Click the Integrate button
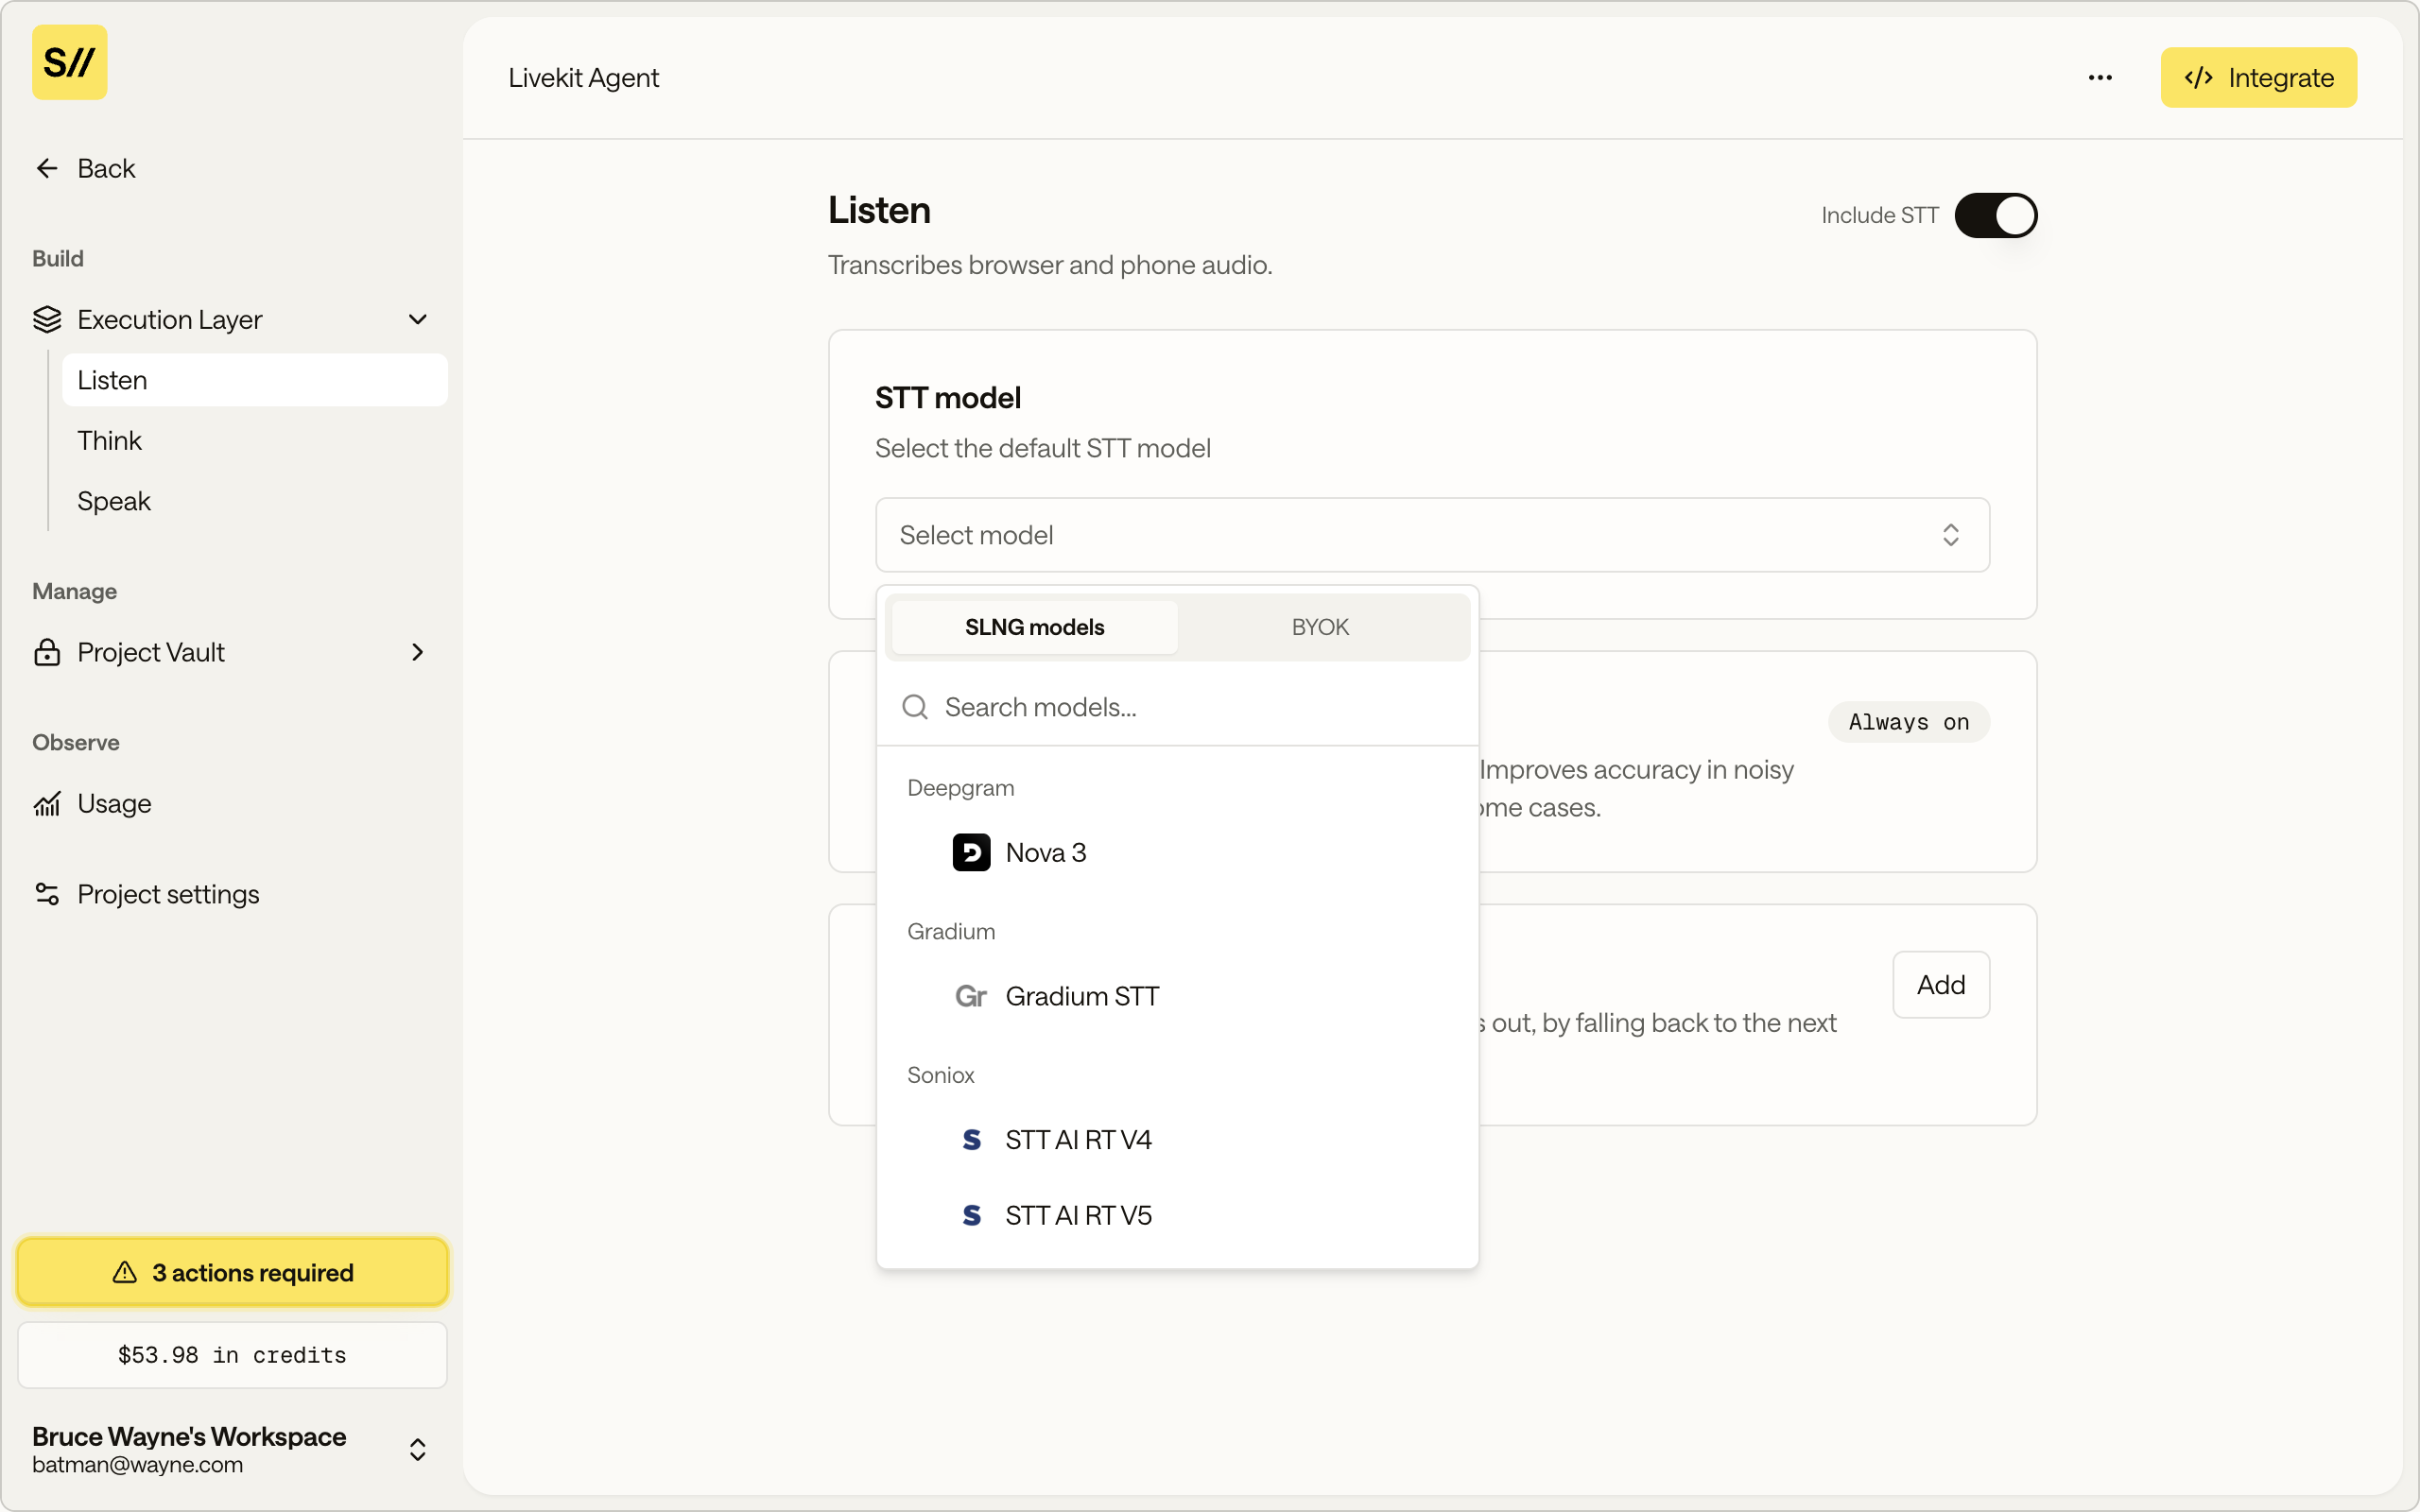Viewport: 2420px width, 1512px height. pos(2258,77)
